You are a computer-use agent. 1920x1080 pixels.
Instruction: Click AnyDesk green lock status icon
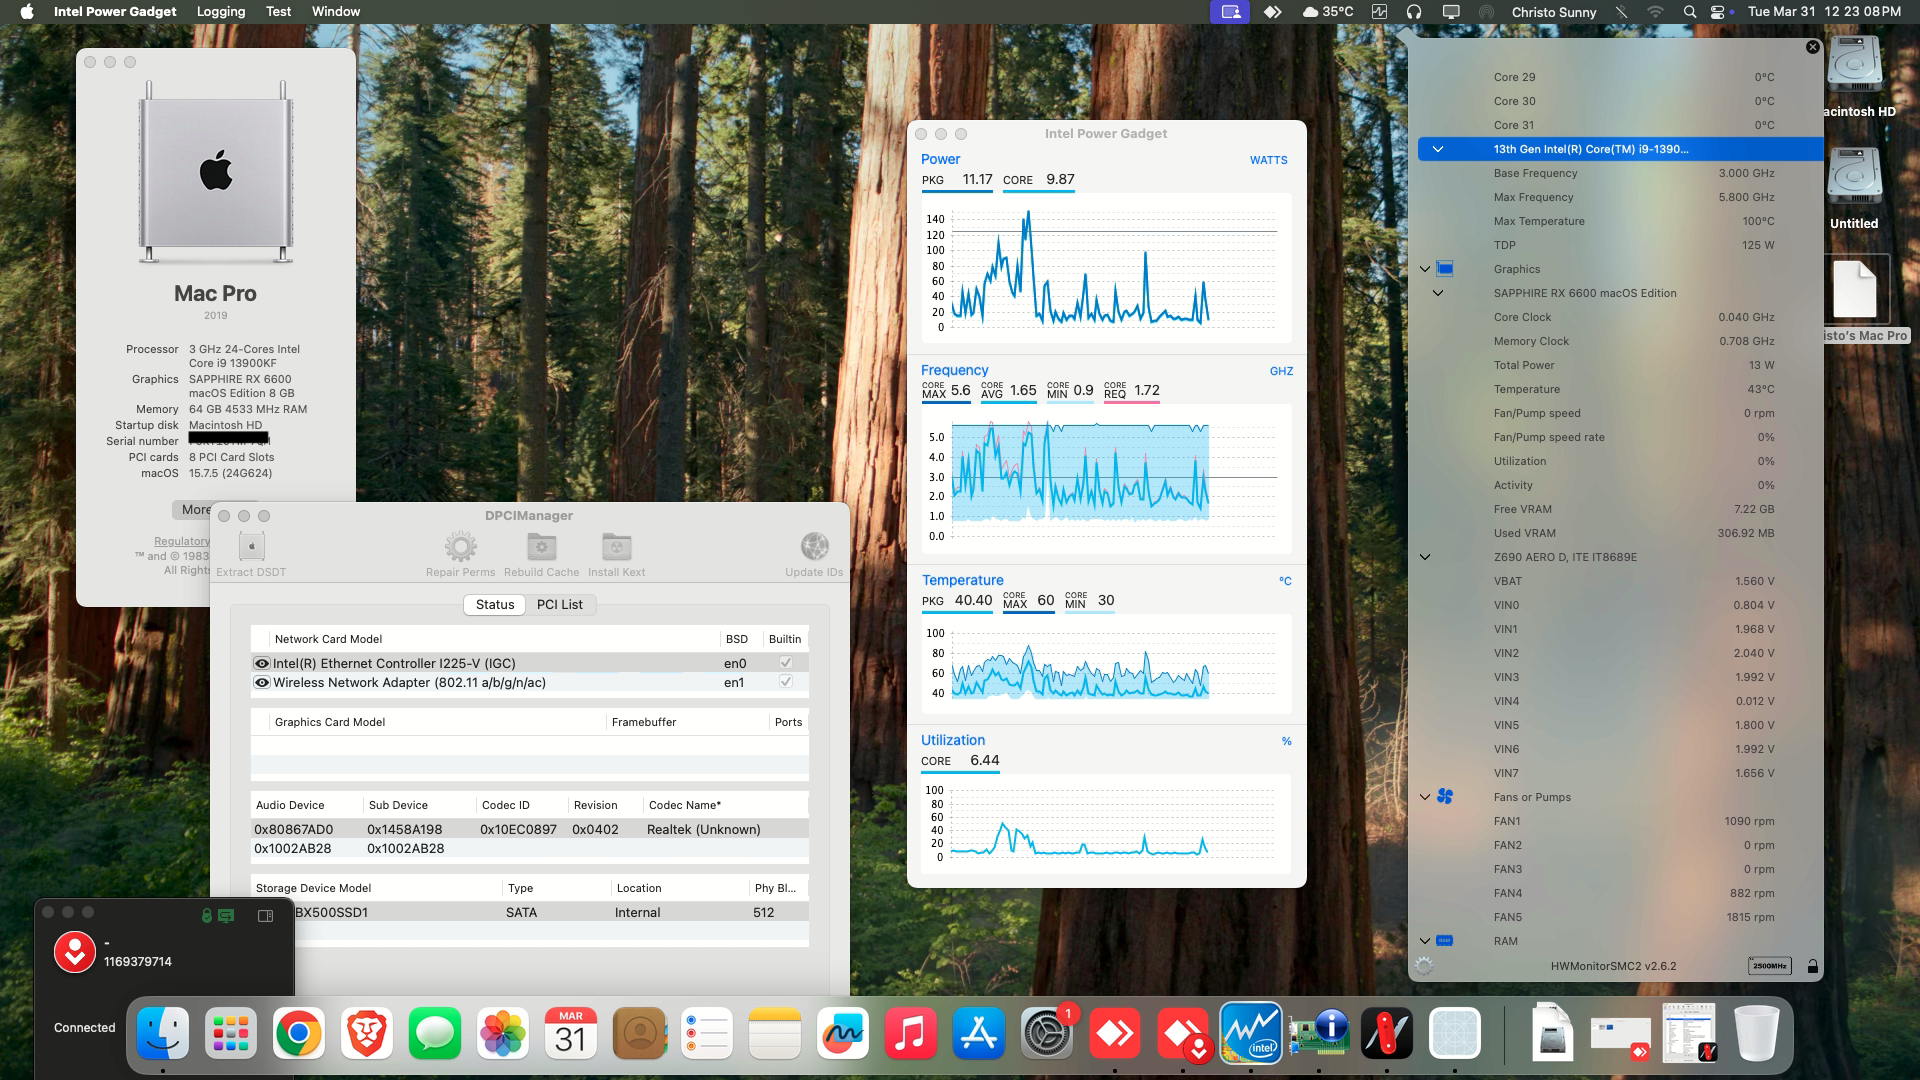pos(207,915)
